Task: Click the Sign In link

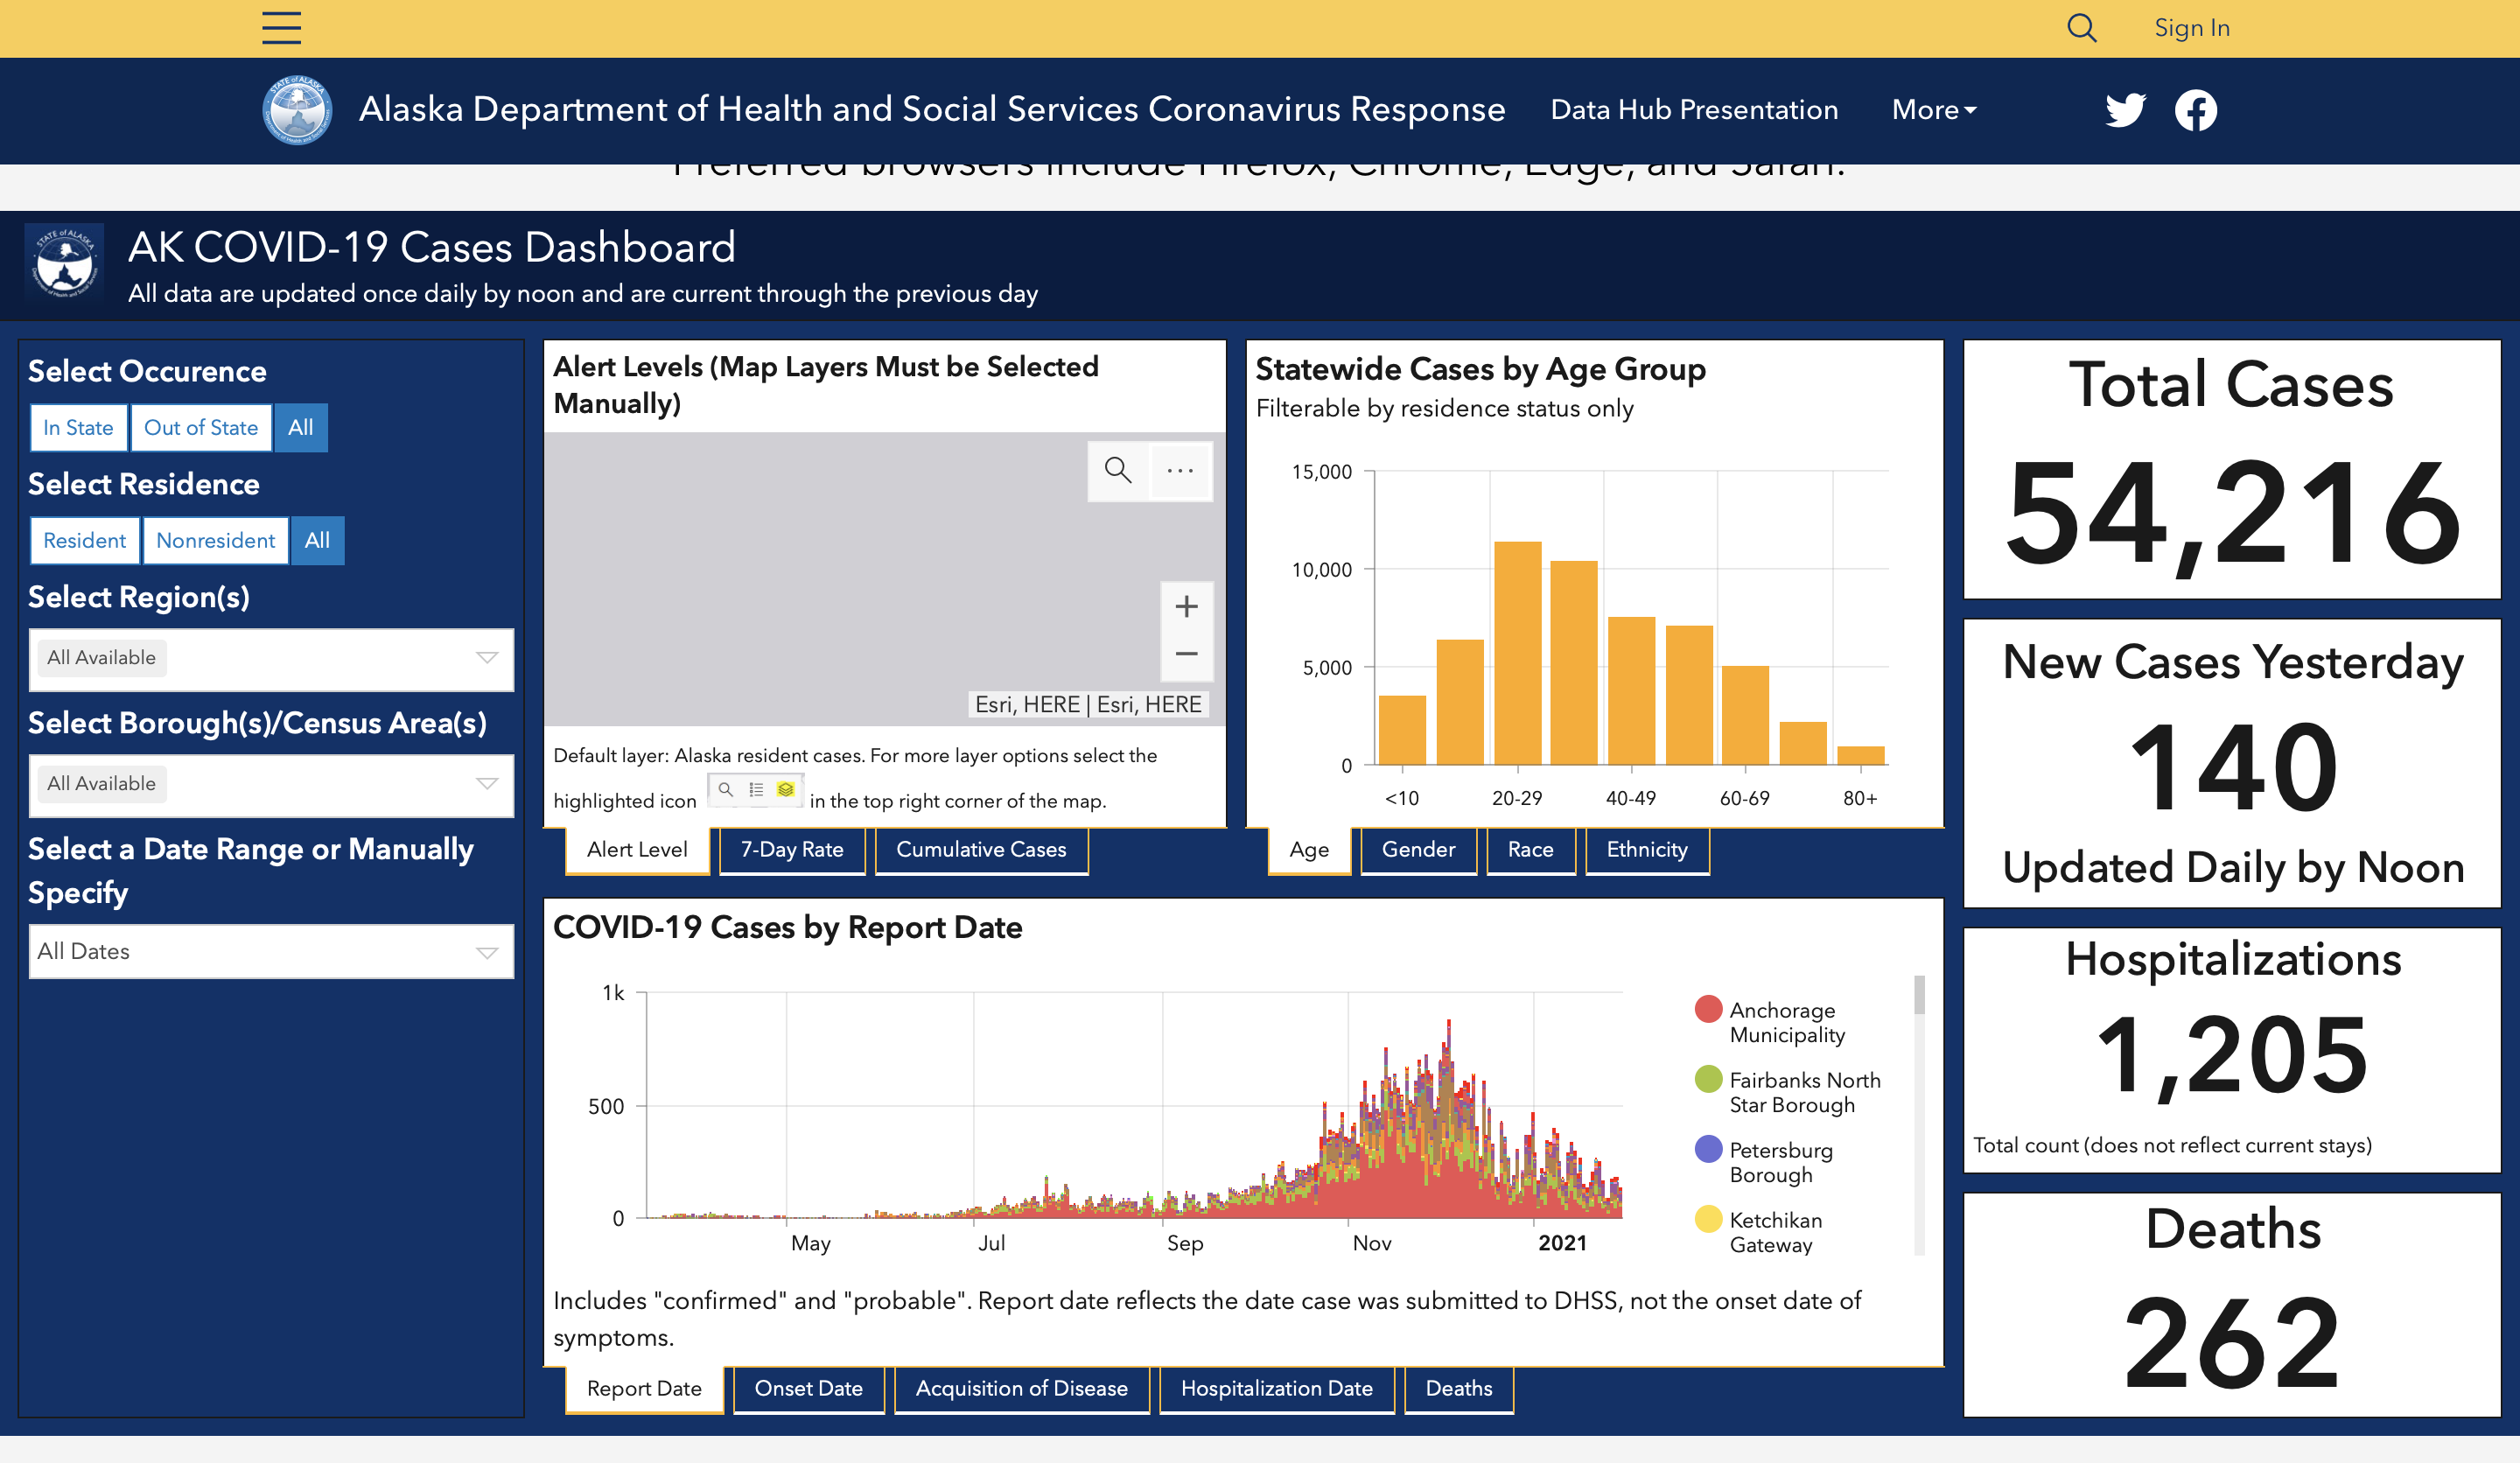Action: 2192,28
